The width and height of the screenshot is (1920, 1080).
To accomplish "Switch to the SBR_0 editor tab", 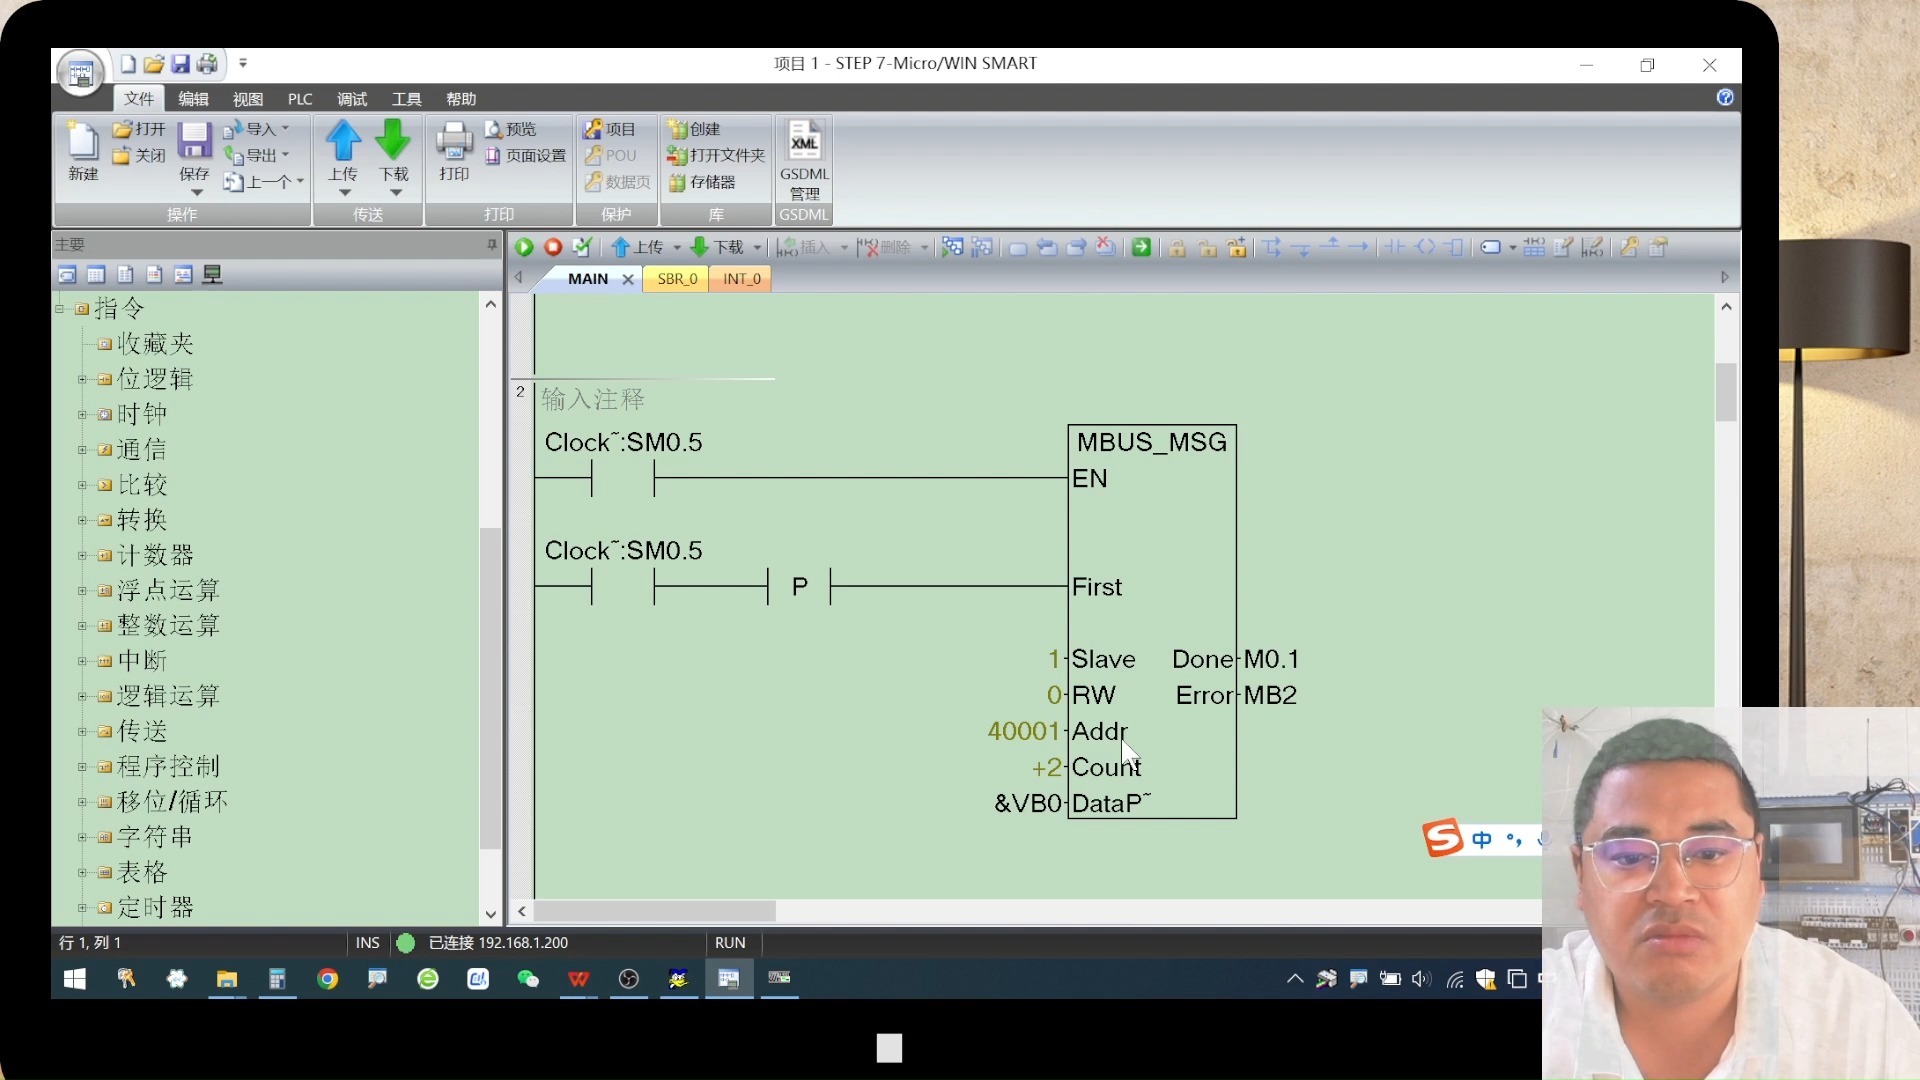I will (x=677, y=279).
